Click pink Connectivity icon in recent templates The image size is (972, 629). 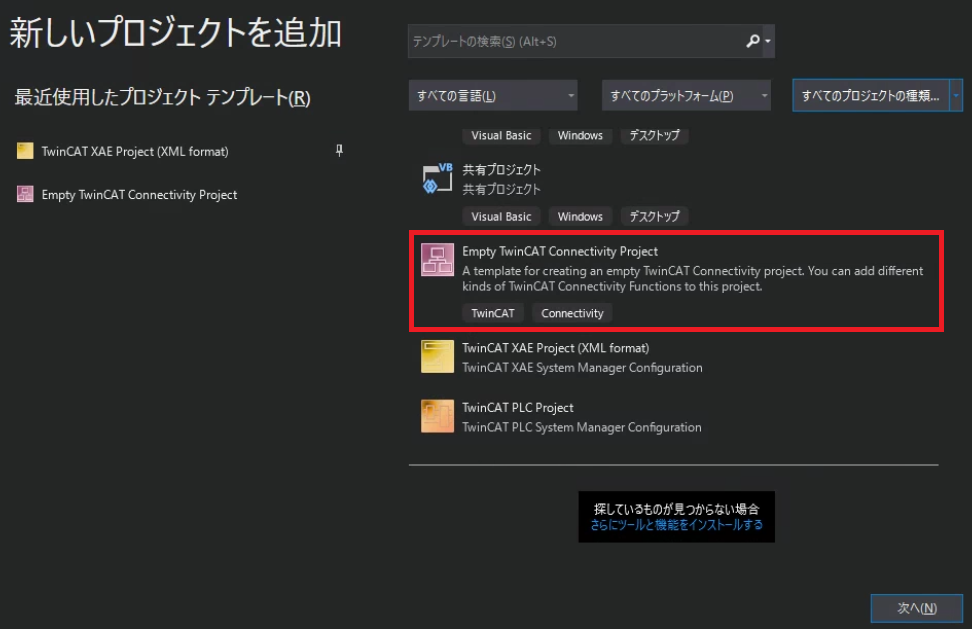pyautogui.click(x=25, y=194)
